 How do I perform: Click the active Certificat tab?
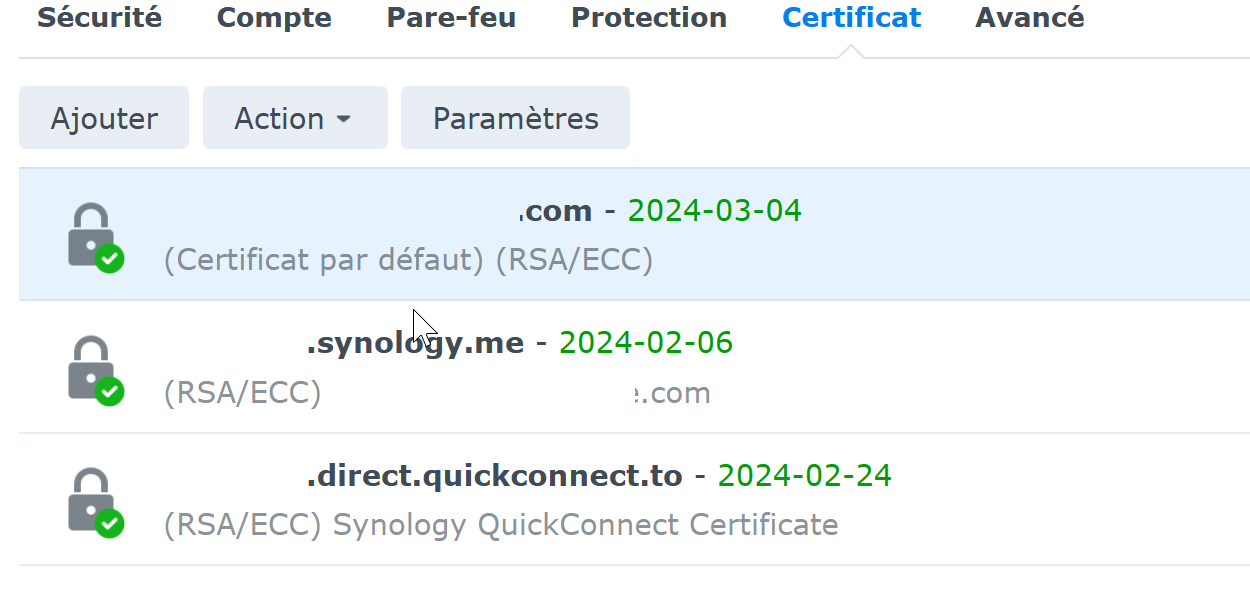(x=852, y=18)
